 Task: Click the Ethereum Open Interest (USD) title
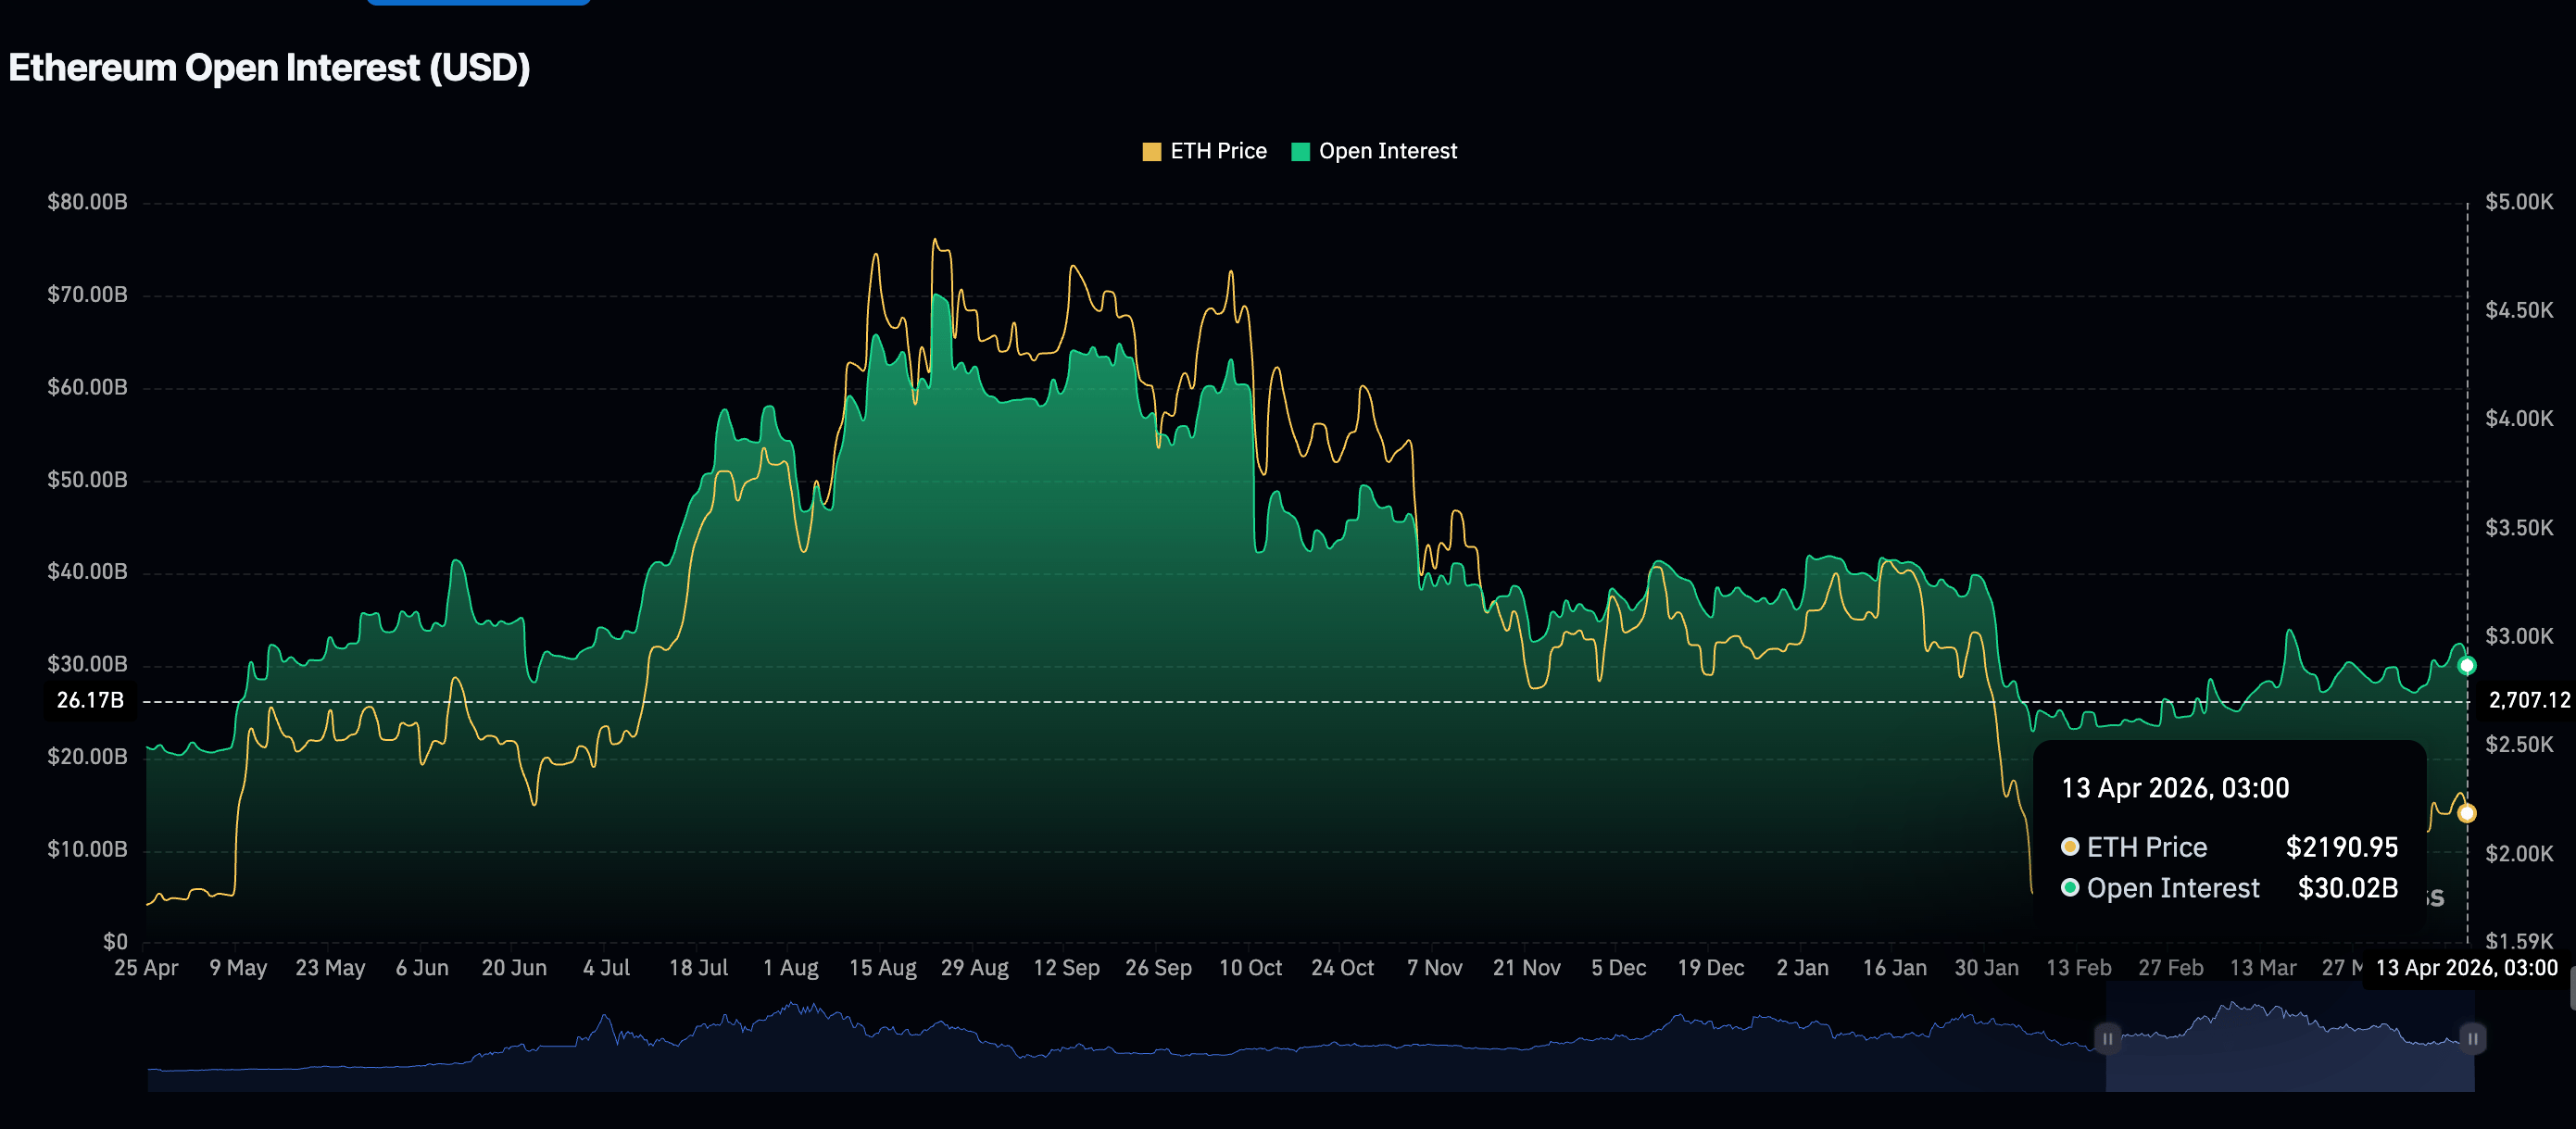[269, 68]
